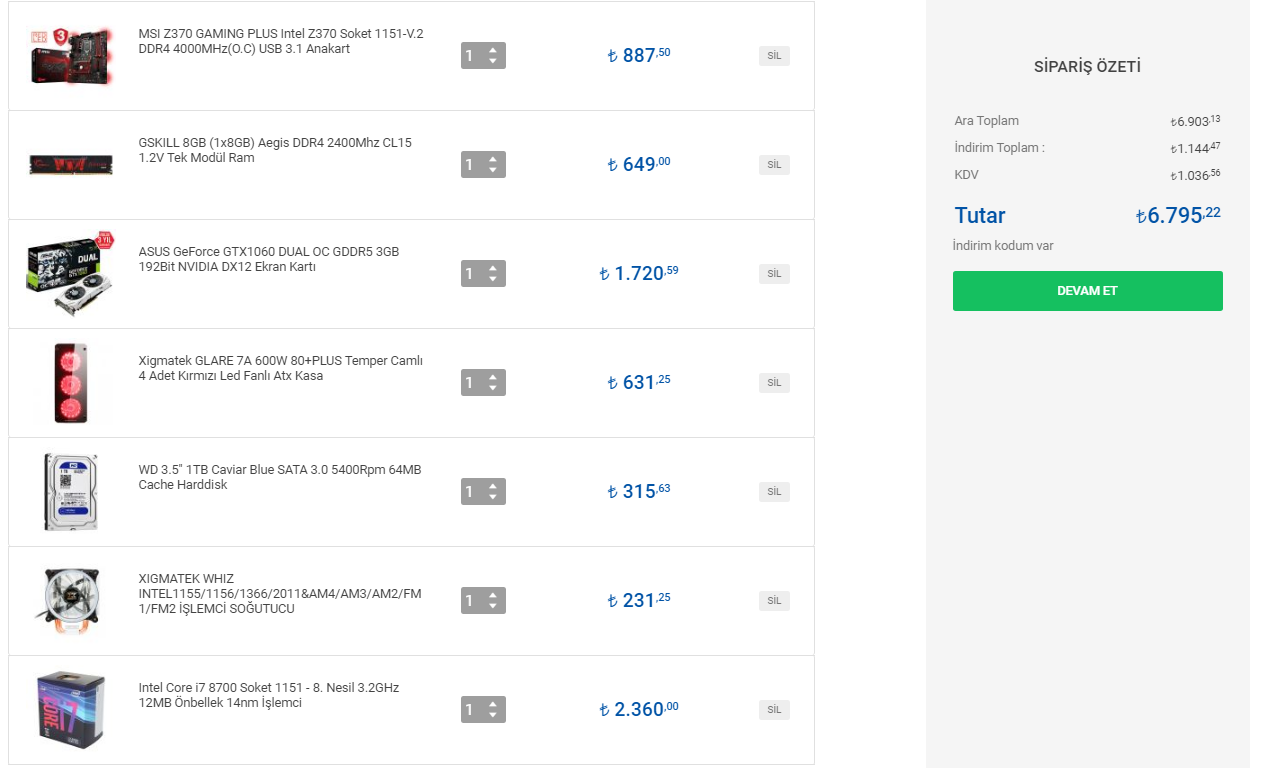Open the quantity selector for the WD 1TB harddisk
Viewport: 1262px width, 768px height.
click(483, 492)
